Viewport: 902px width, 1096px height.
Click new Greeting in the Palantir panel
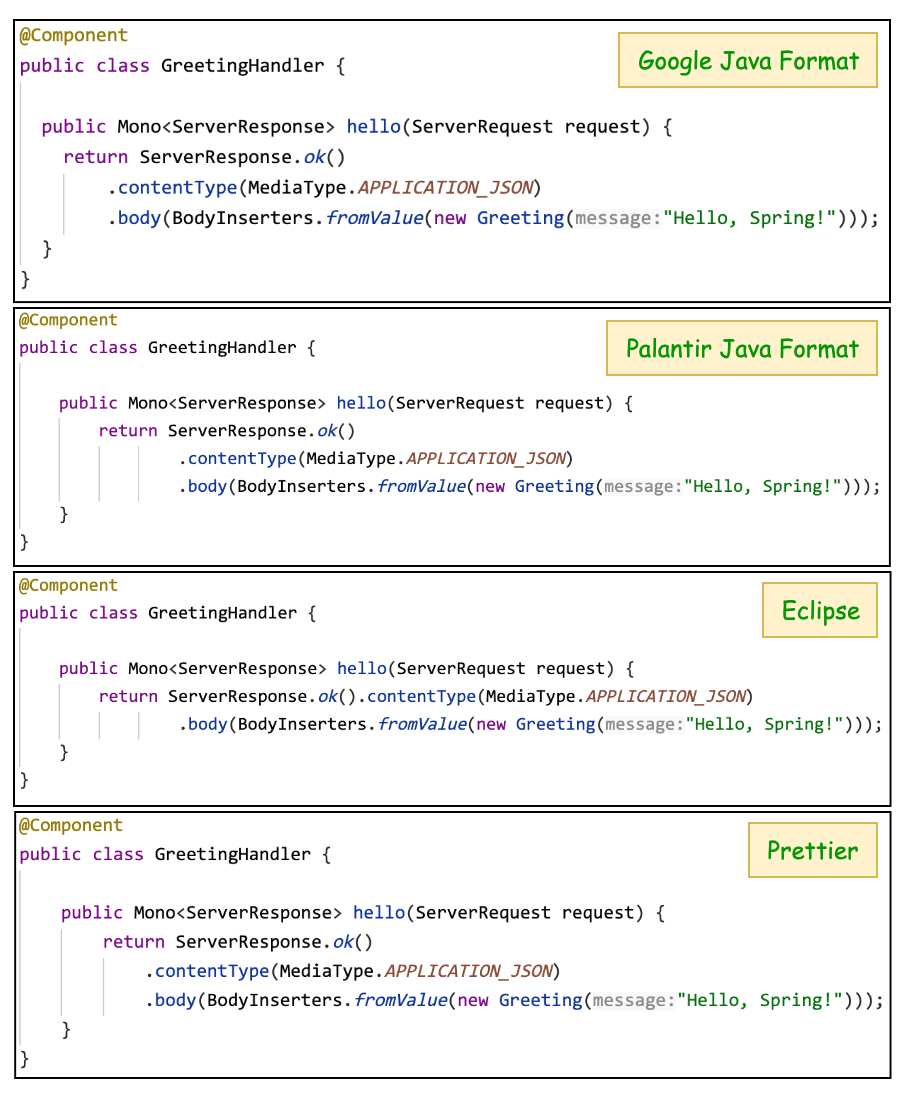point(535,486)
